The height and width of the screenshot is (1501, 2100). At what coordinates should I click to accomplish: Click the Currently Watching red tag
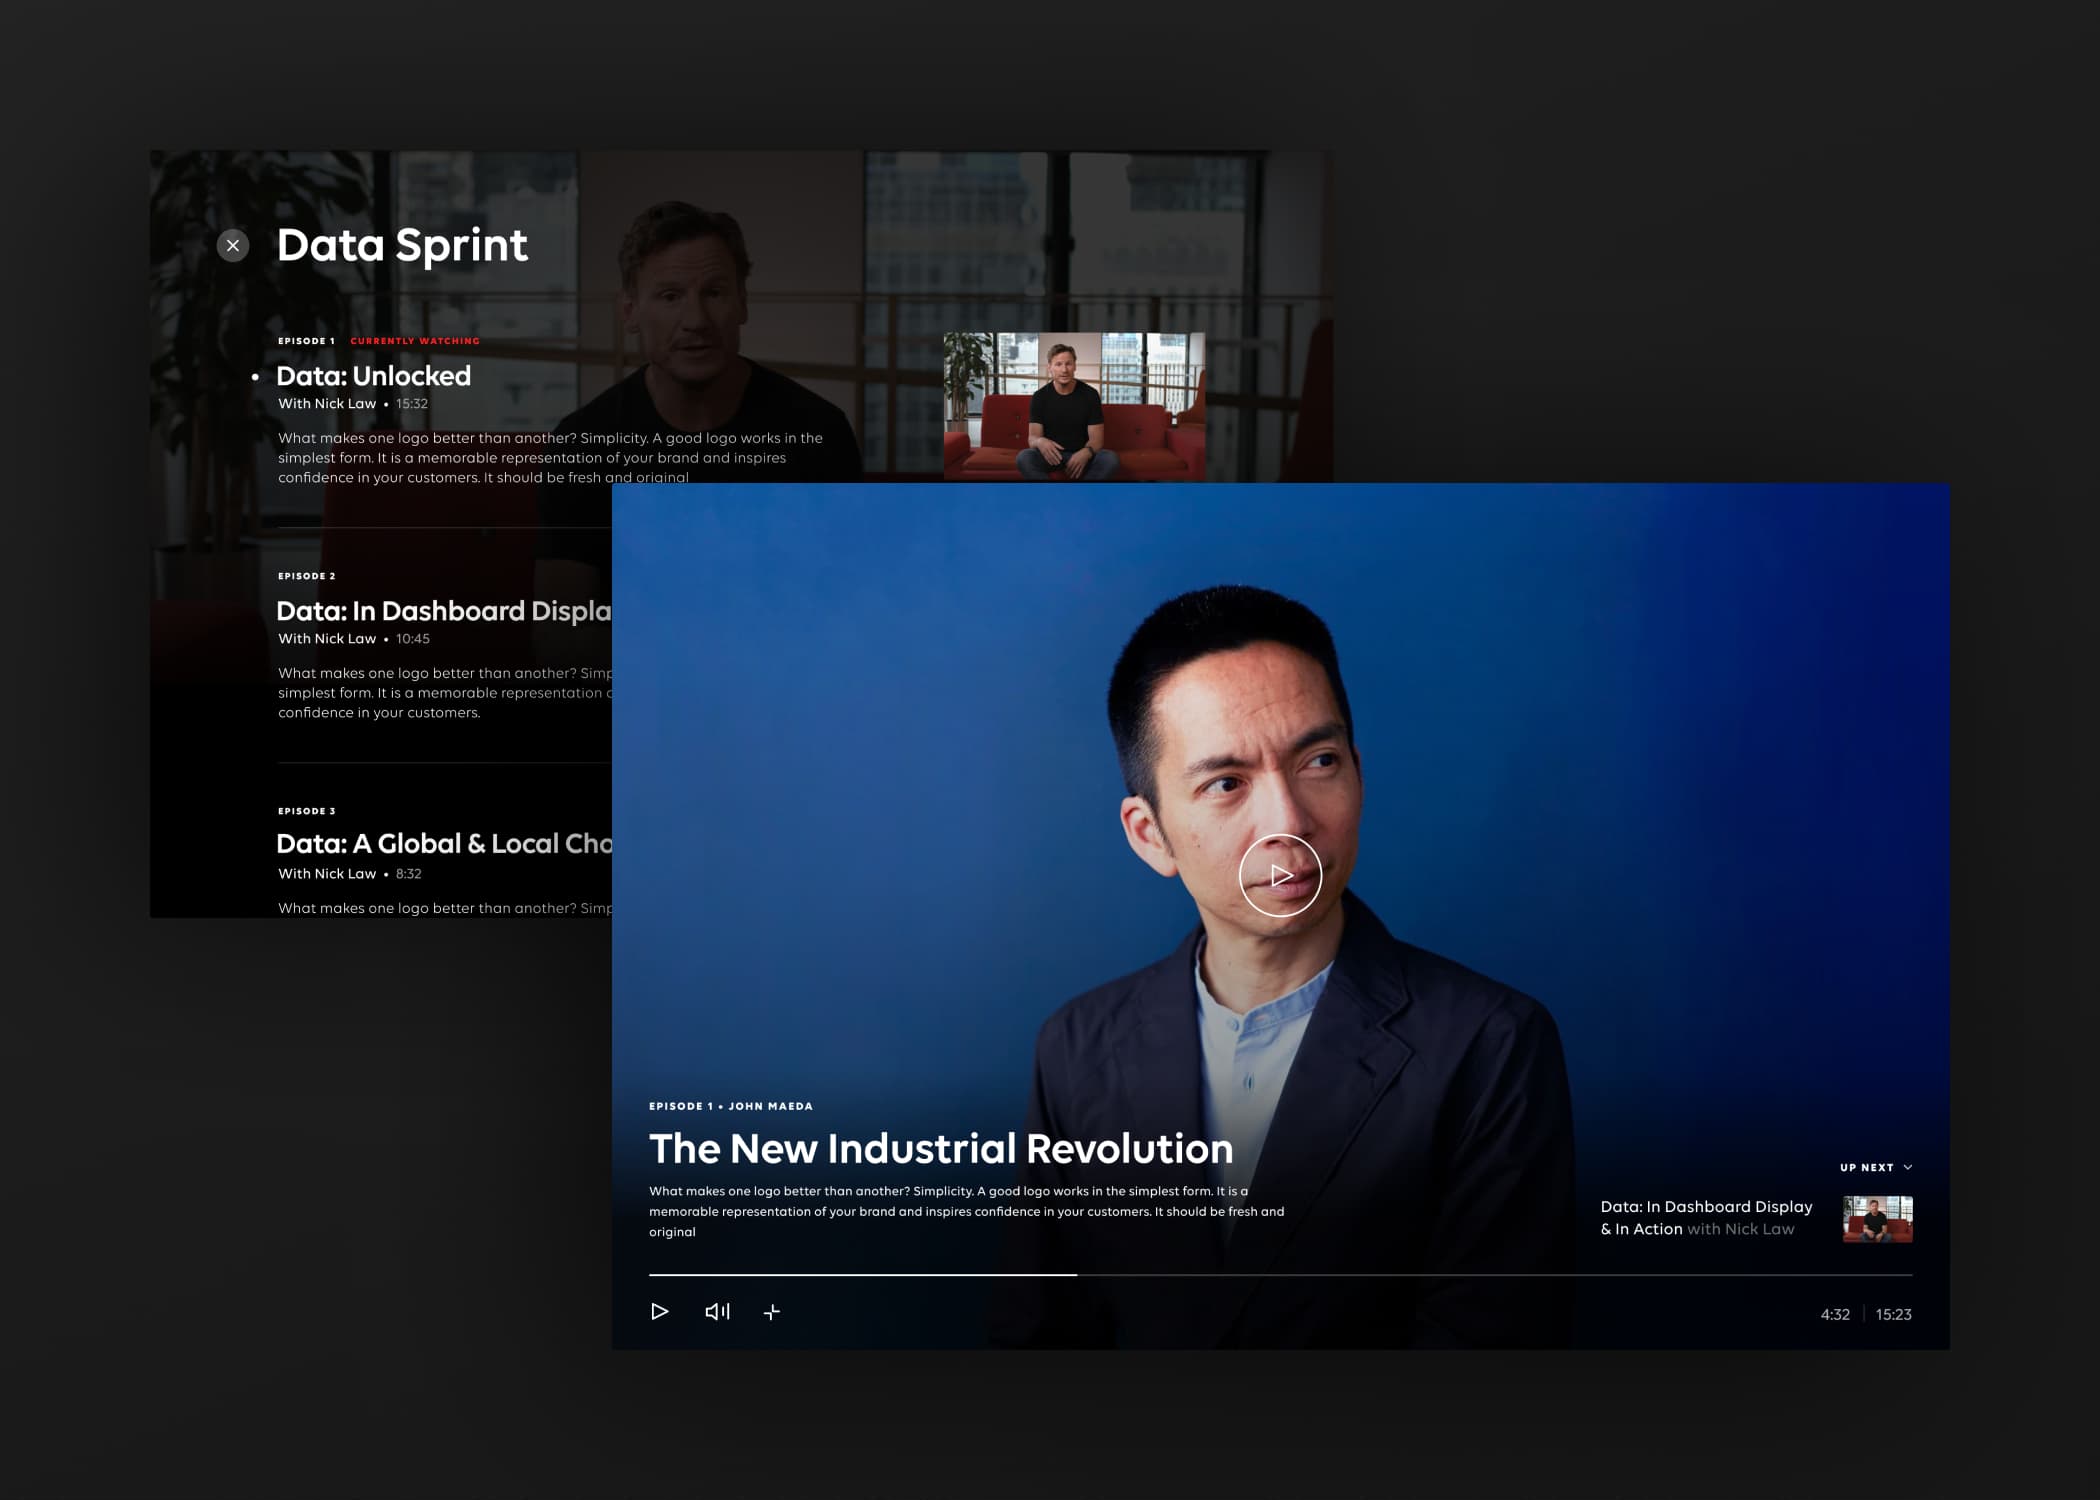pos(414,341)
